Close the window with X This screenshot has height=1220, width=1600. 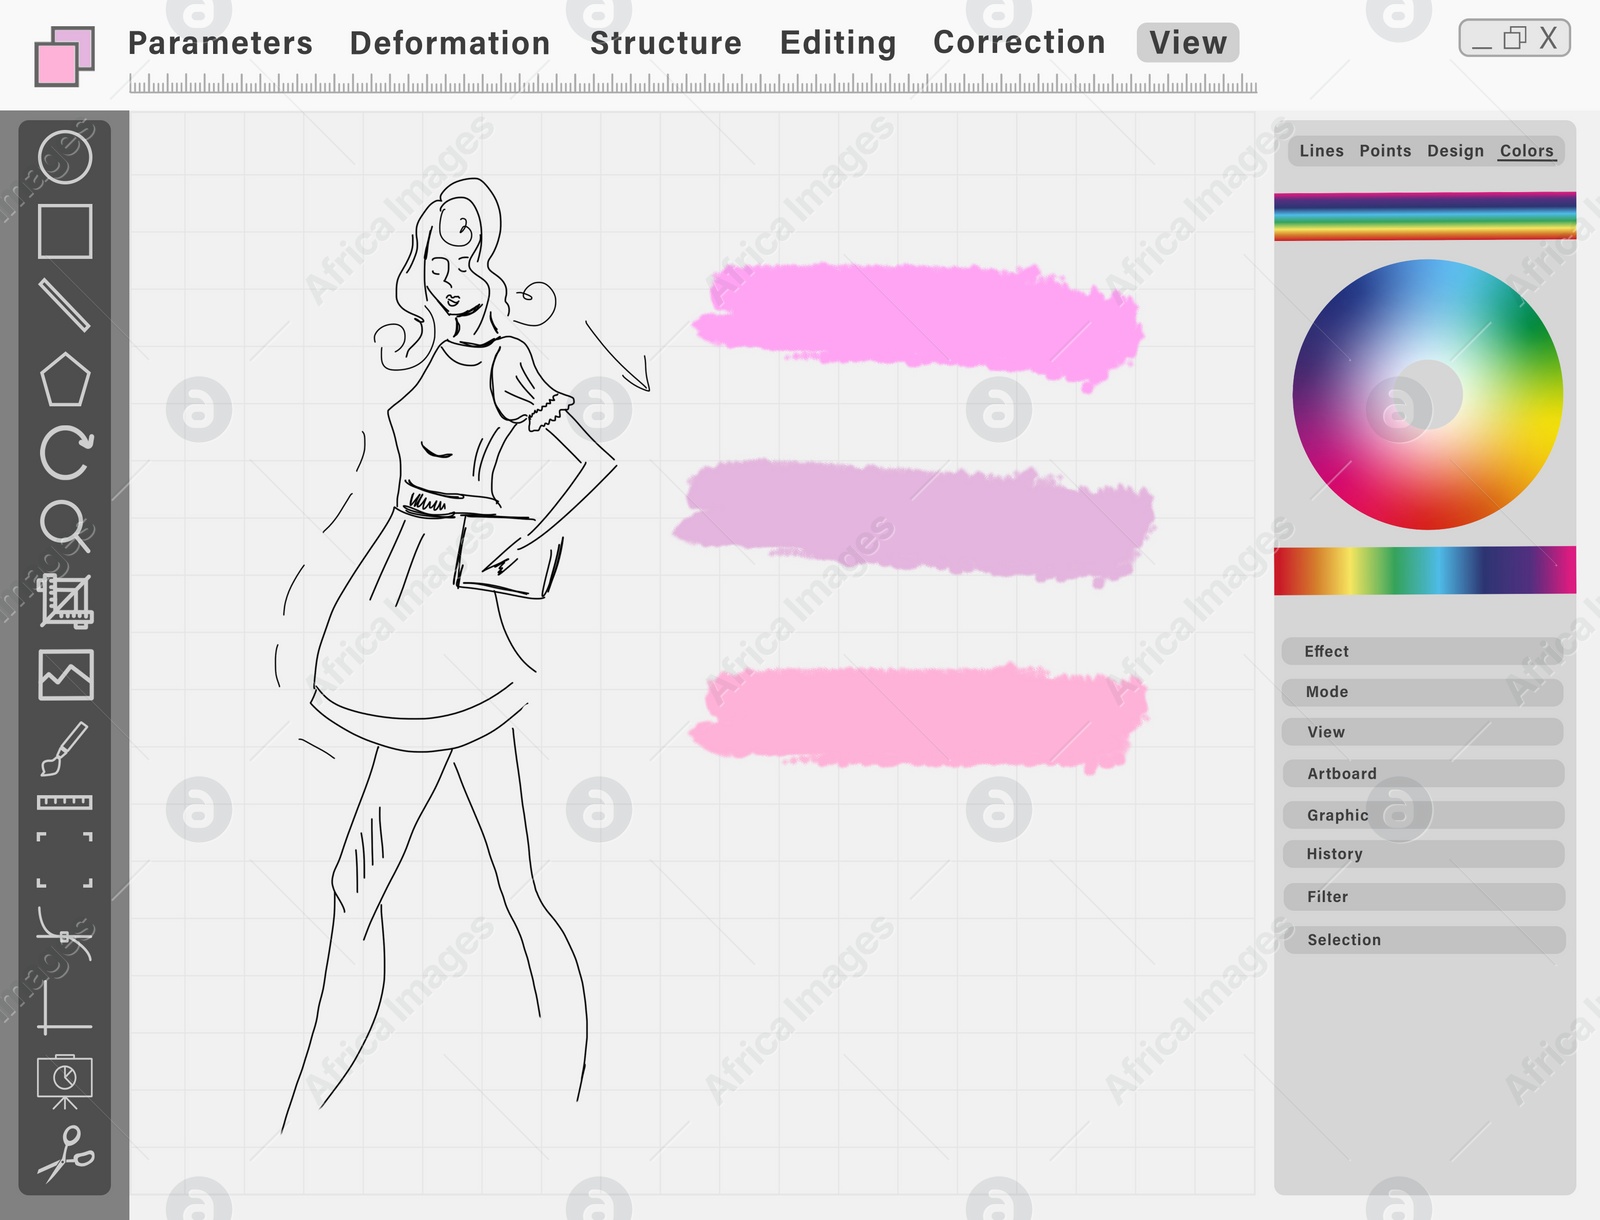click(x=1548, y=38)
